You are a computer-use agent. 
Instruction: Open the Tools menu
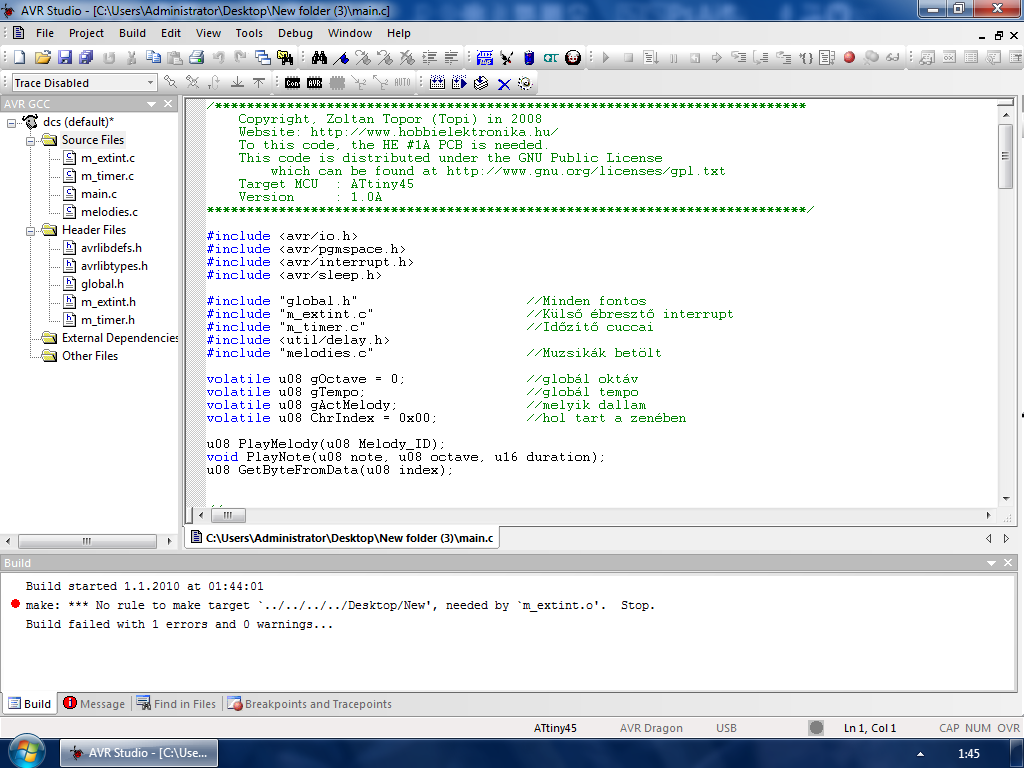249,33
